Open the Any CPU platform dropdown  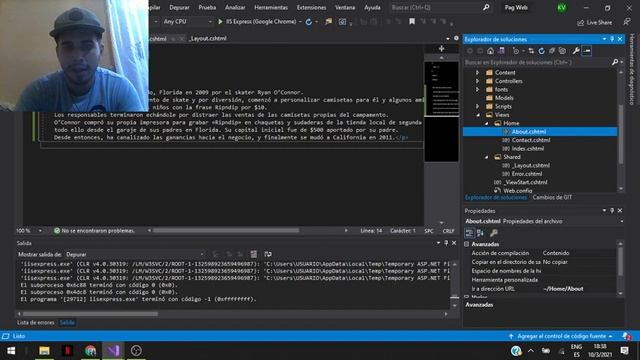pos(187,22)
